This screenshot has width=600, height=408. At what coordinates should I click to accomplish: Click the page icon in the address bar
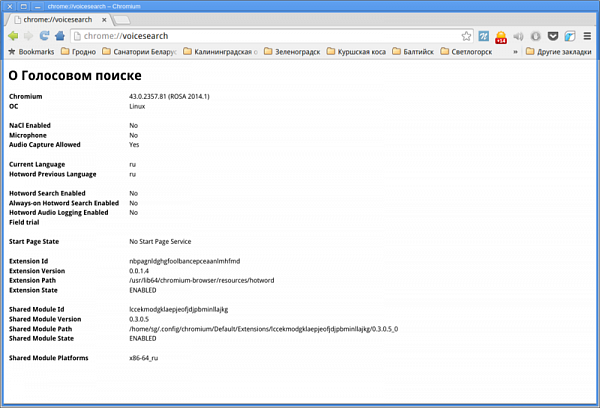(x=77, y=36)
